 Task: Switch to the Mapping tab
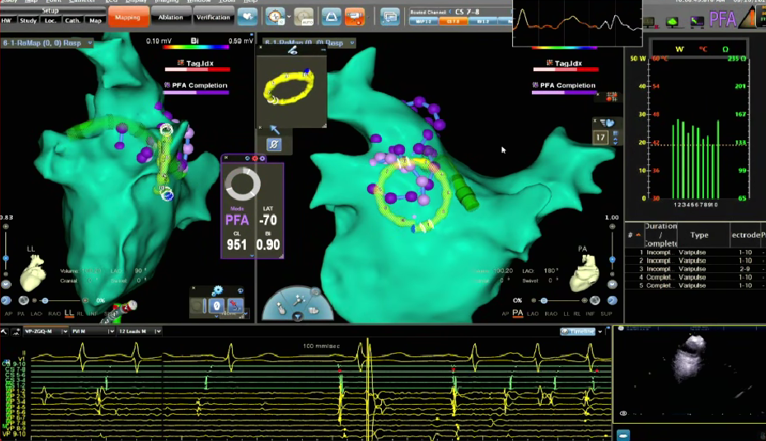(126, 16)
